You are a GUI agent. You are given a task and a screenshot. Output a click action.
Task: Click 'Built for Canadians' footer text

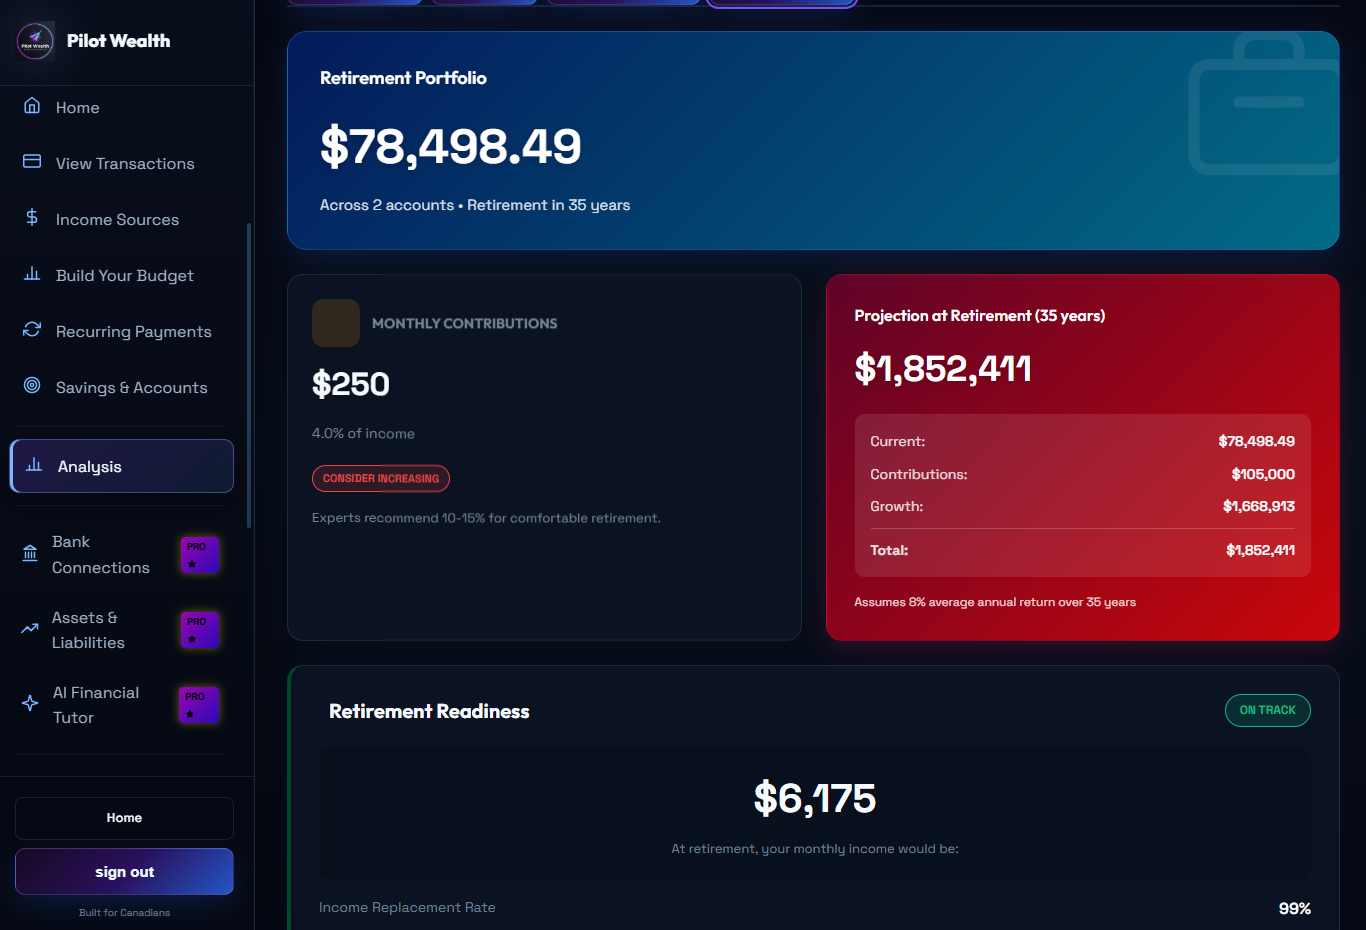(x=124, y=913)
